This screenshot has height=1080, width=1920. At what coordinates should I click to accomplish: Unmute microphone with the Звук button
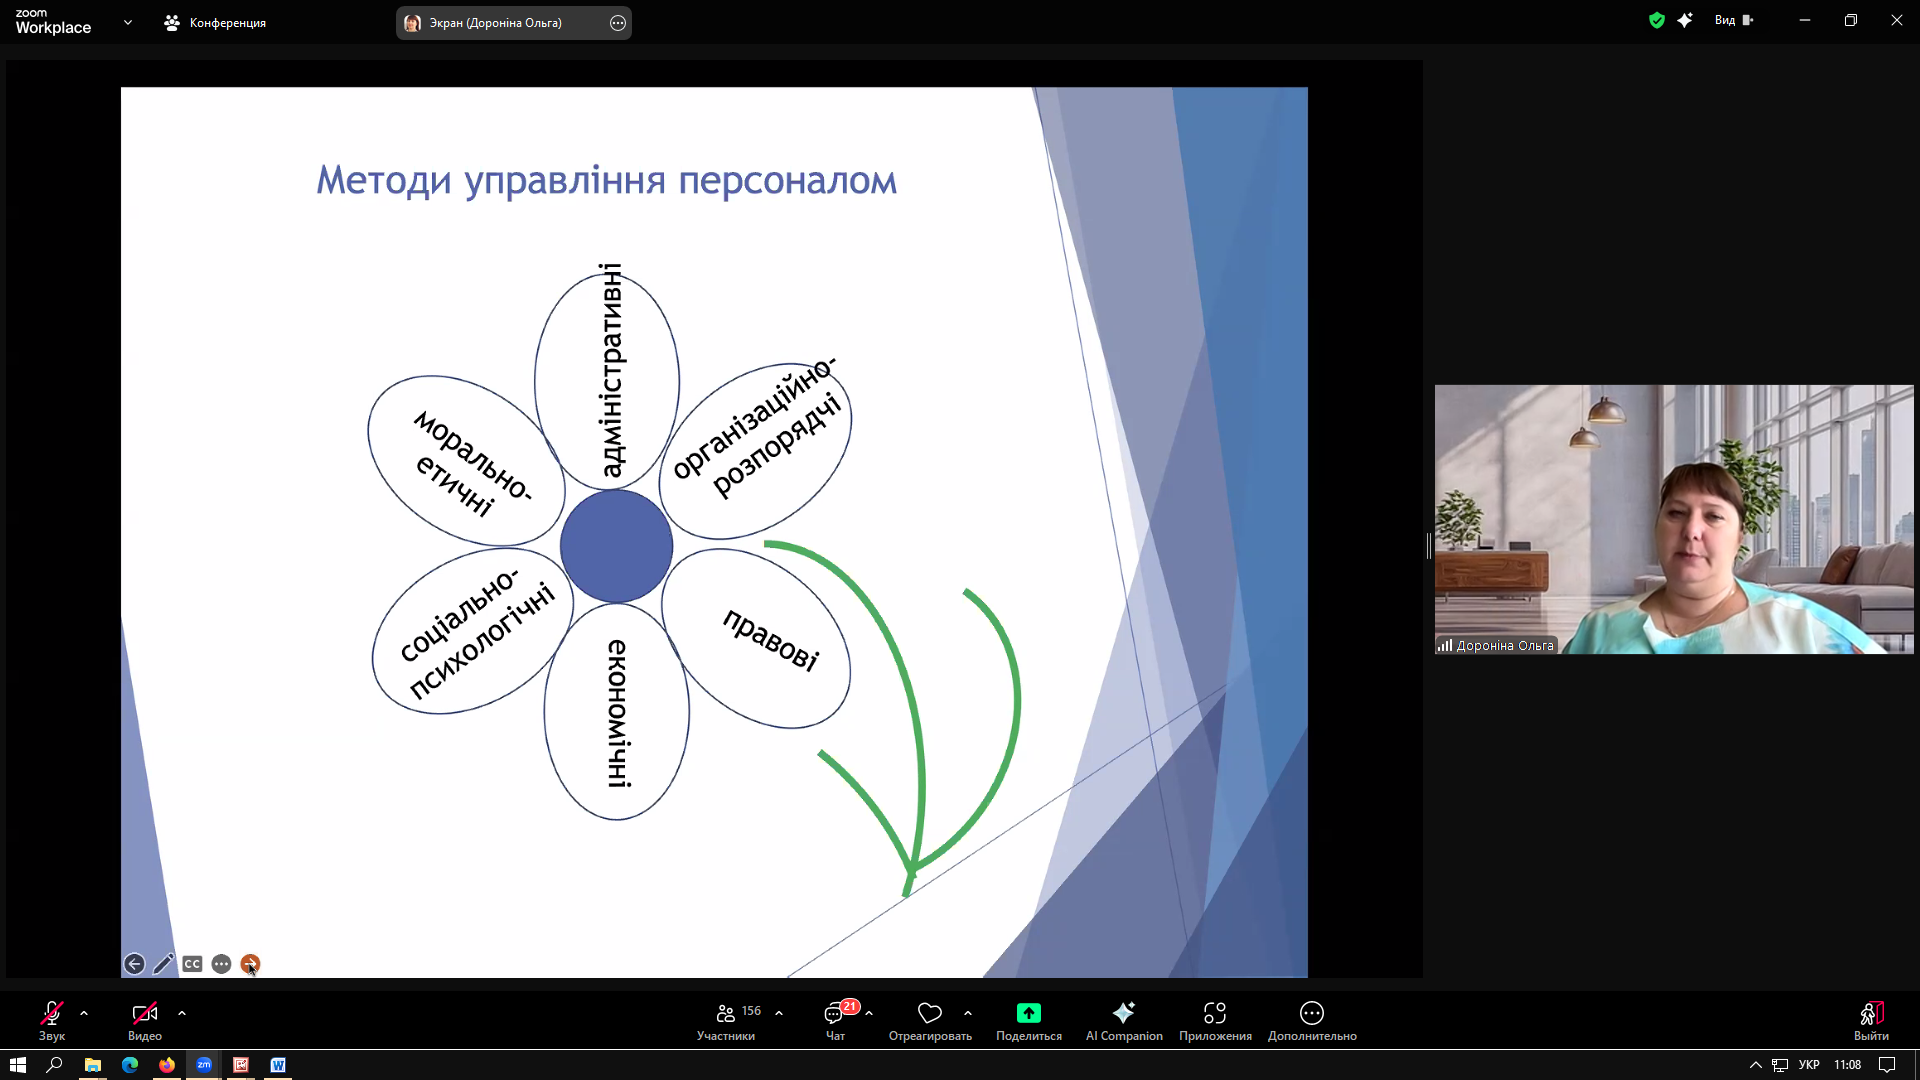(x=52, y=1020)
